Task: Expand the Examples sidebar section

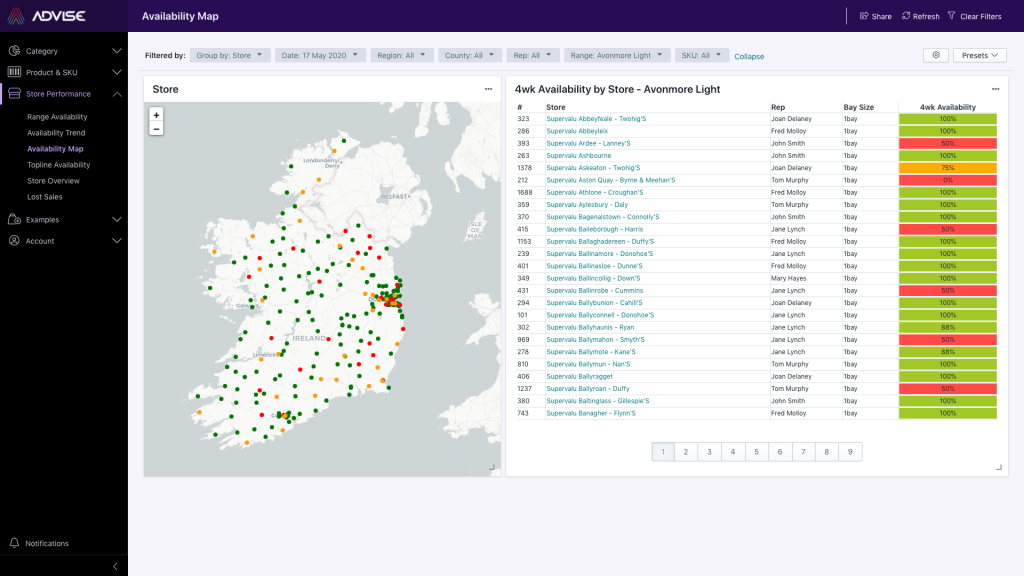Action: pyautogui.click(x=117, y=219)
